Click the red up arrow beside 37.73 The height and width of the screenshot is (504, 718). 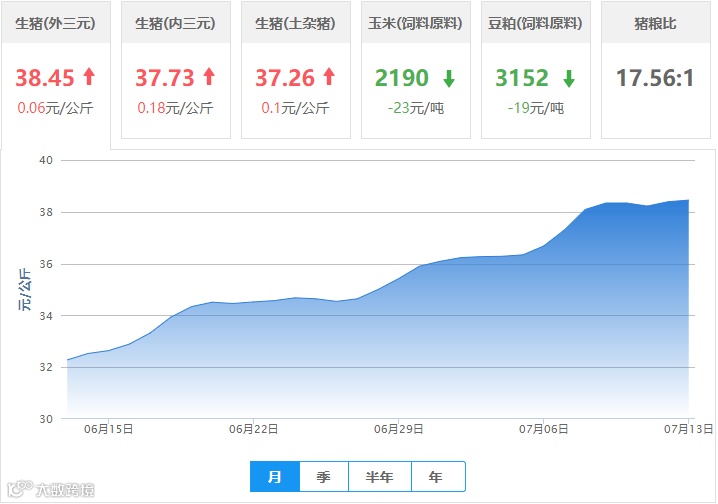click(209, 76)
